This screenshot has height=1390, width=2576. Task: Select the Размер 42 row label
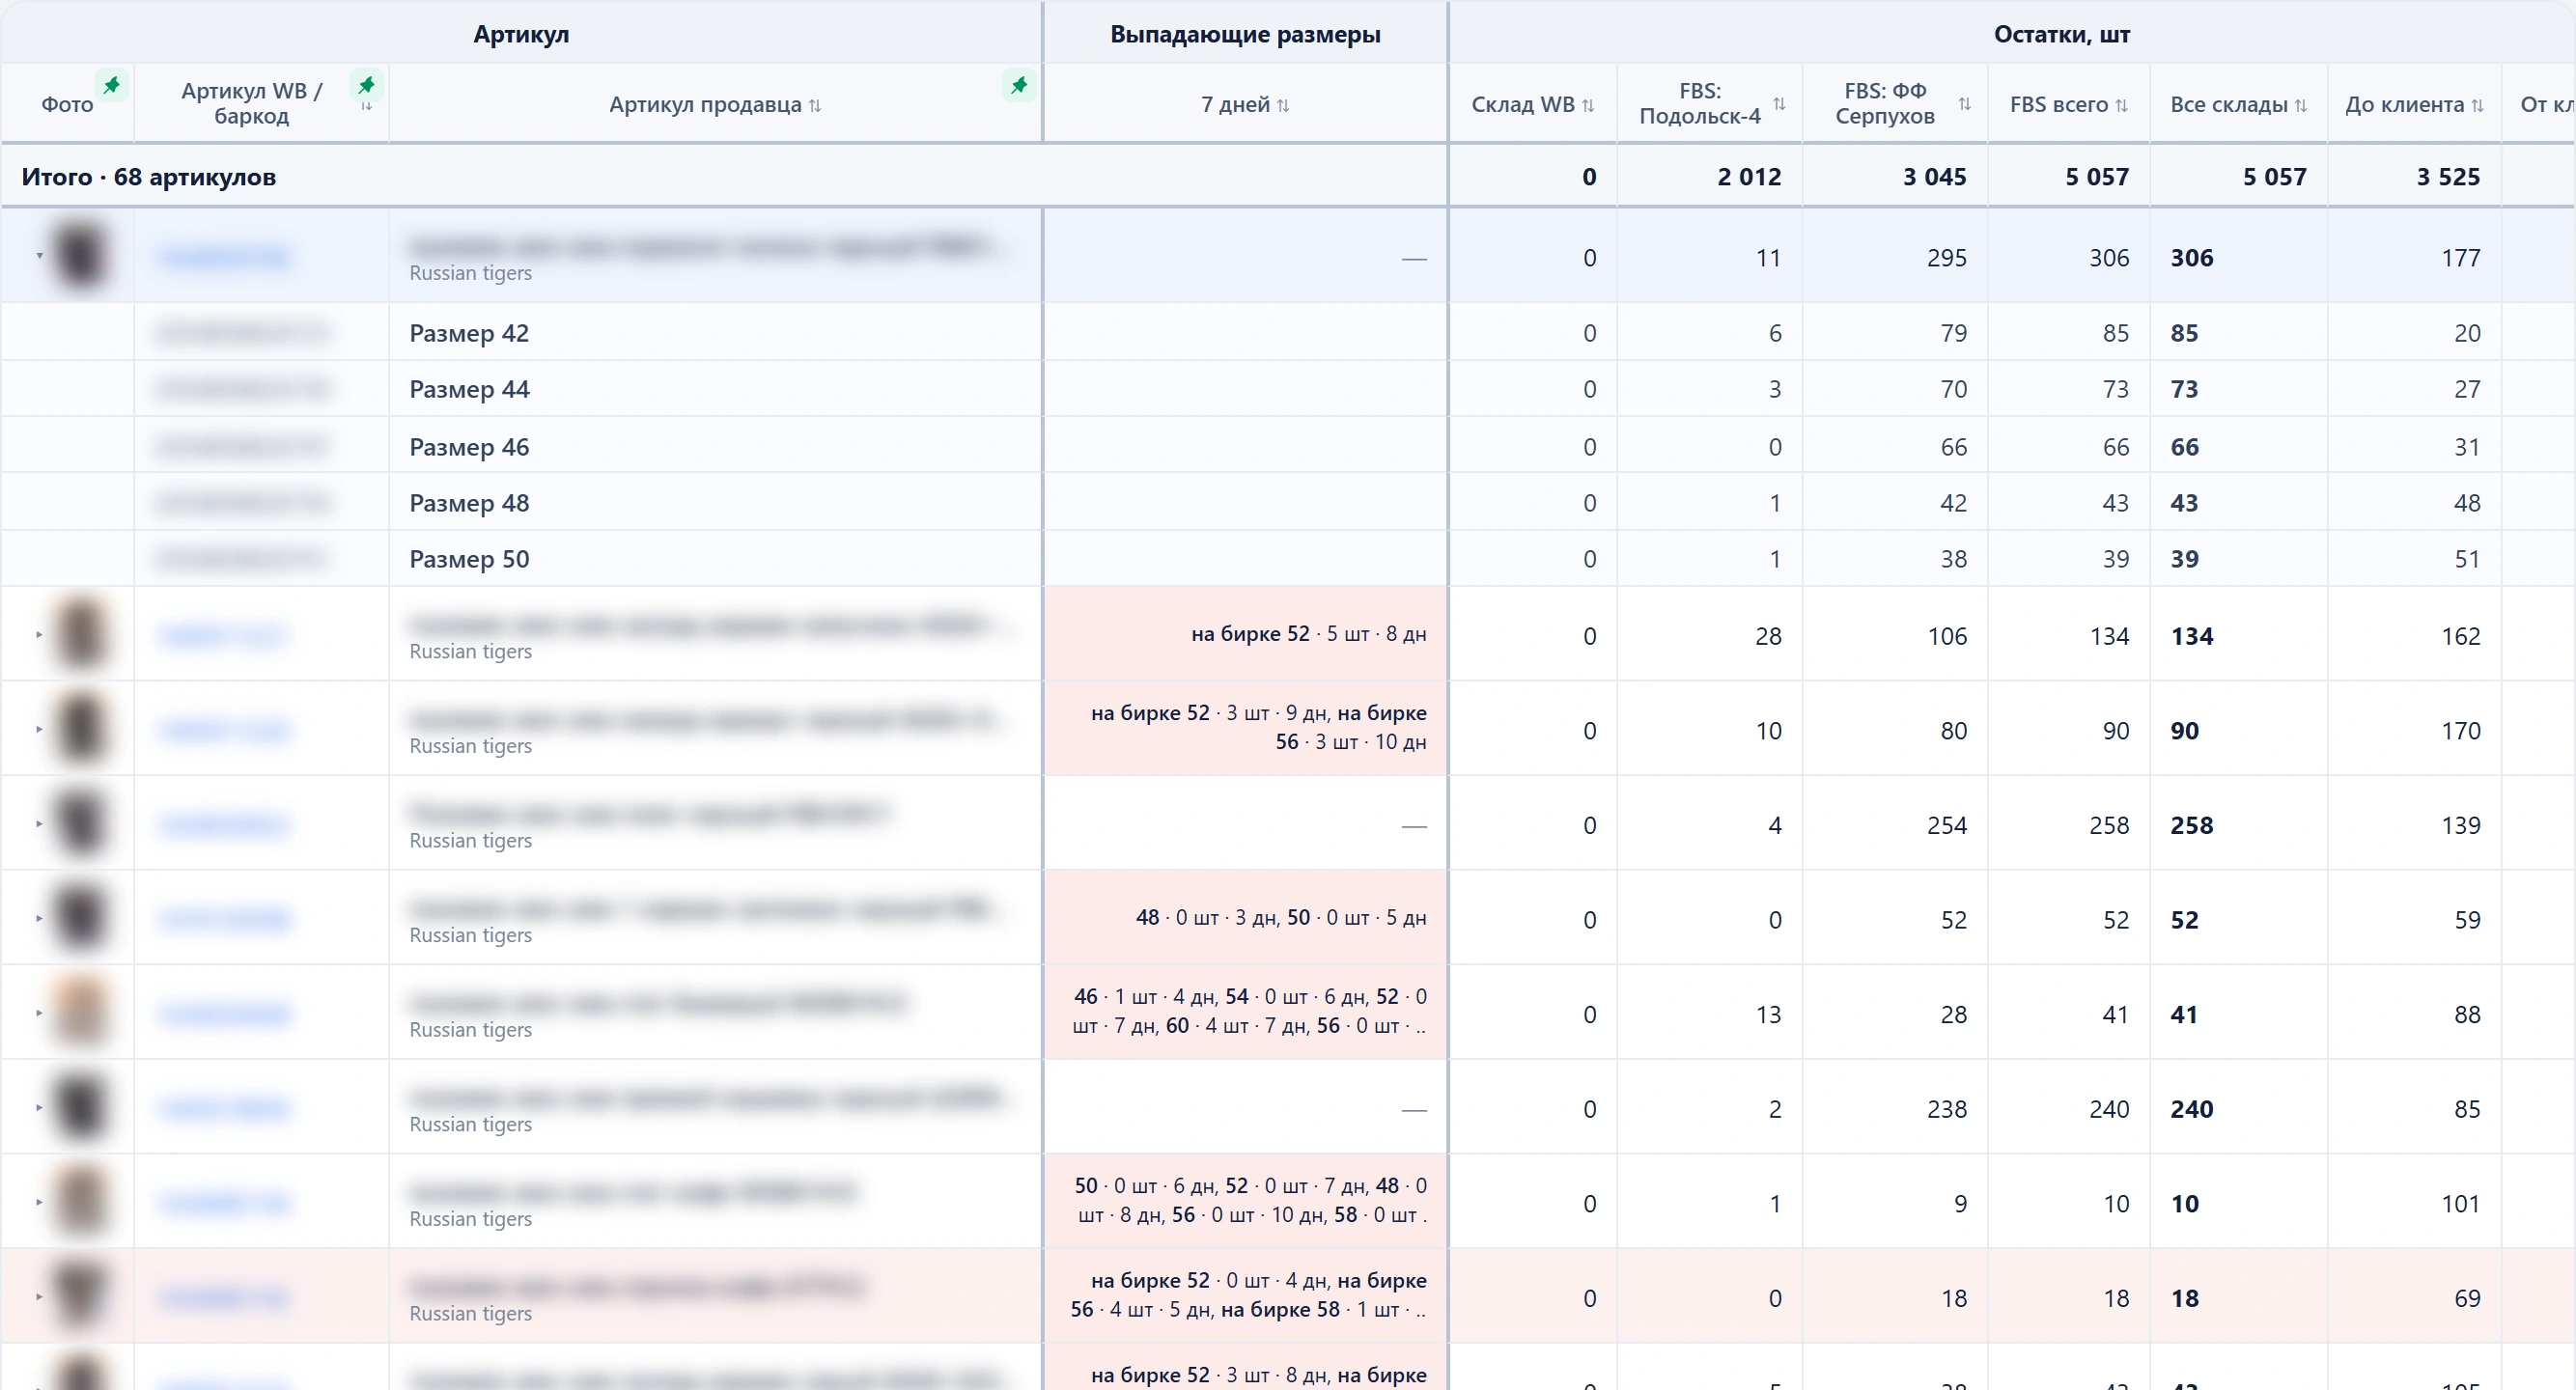tap(469, 333)
